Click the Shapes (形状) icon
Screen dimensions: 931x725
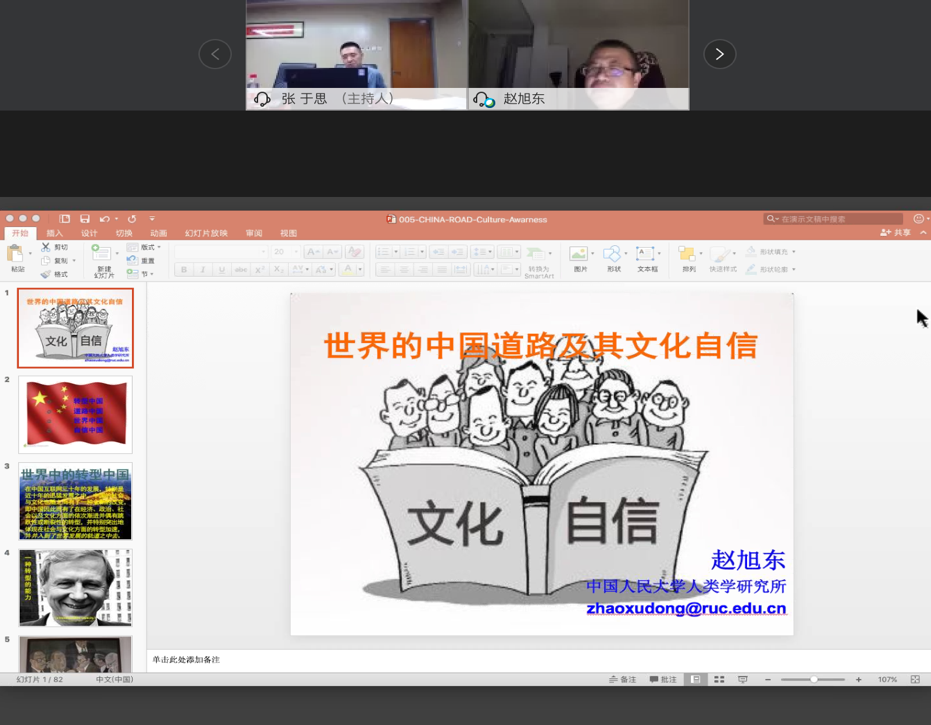pos(613,255)
